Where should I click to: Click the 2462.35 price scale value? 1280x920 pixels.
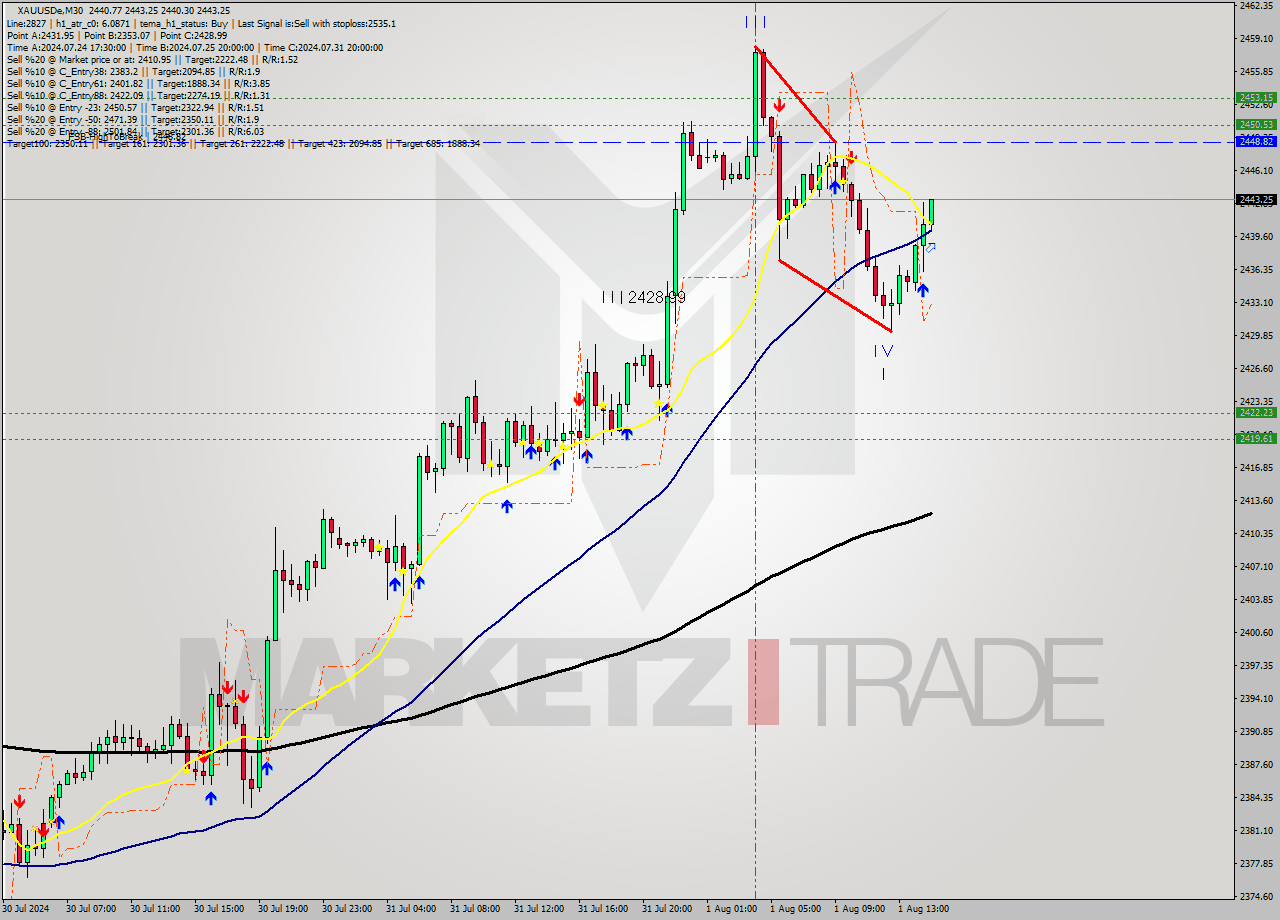pyautogui.click(x=1255, y=6)
